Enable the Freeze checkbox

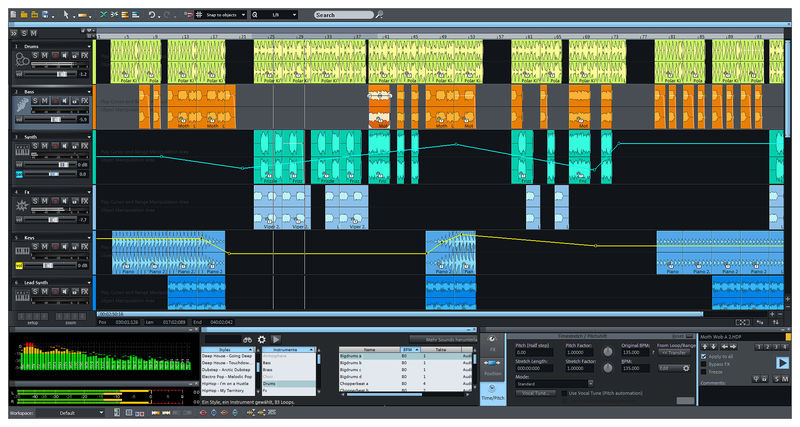click(704, 372)
